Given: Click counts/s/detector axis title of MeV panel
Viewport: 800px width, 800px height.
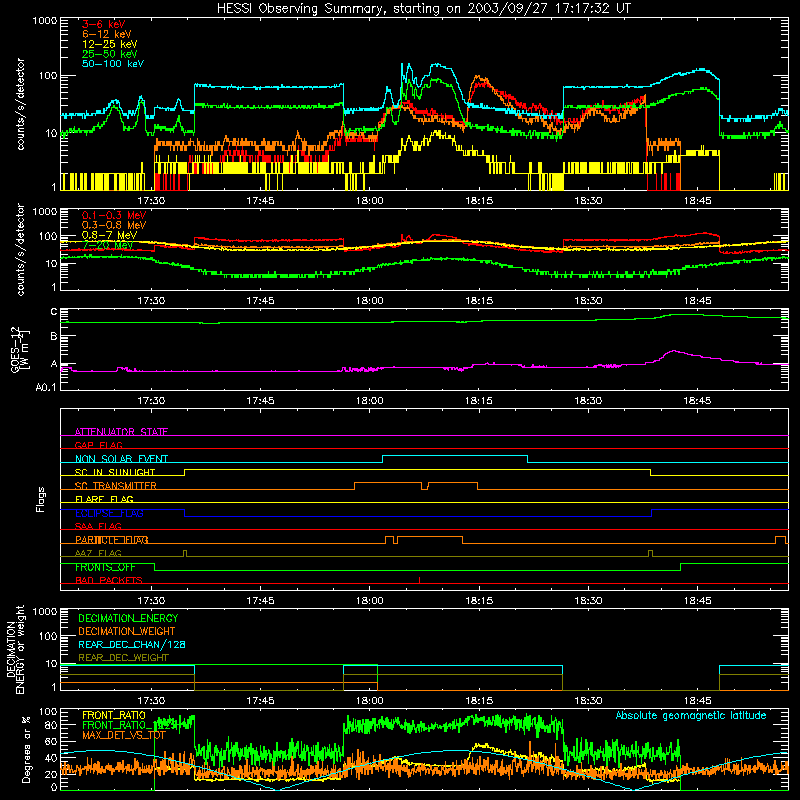Looking at the screenshot, I should (20, 249).
